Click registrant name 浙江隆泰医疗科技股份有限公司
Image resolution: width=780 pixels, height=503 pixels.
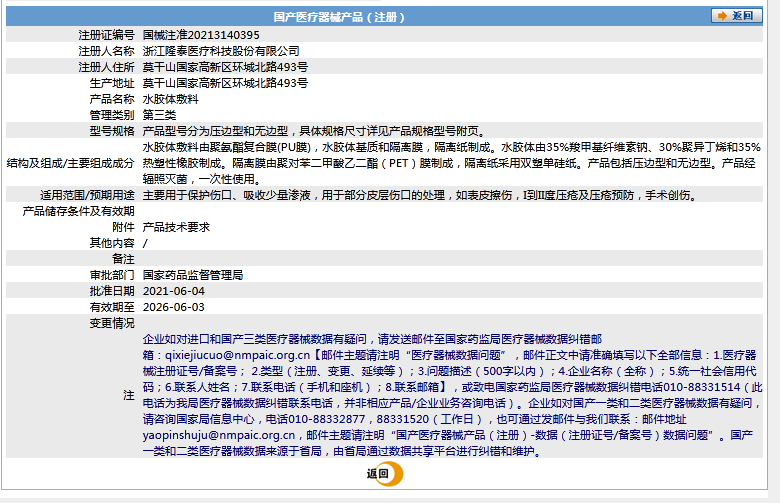click(221, 51)
